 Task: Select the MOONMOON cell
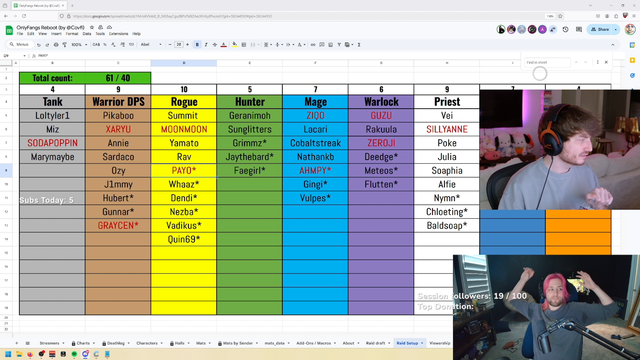[184, 129]
